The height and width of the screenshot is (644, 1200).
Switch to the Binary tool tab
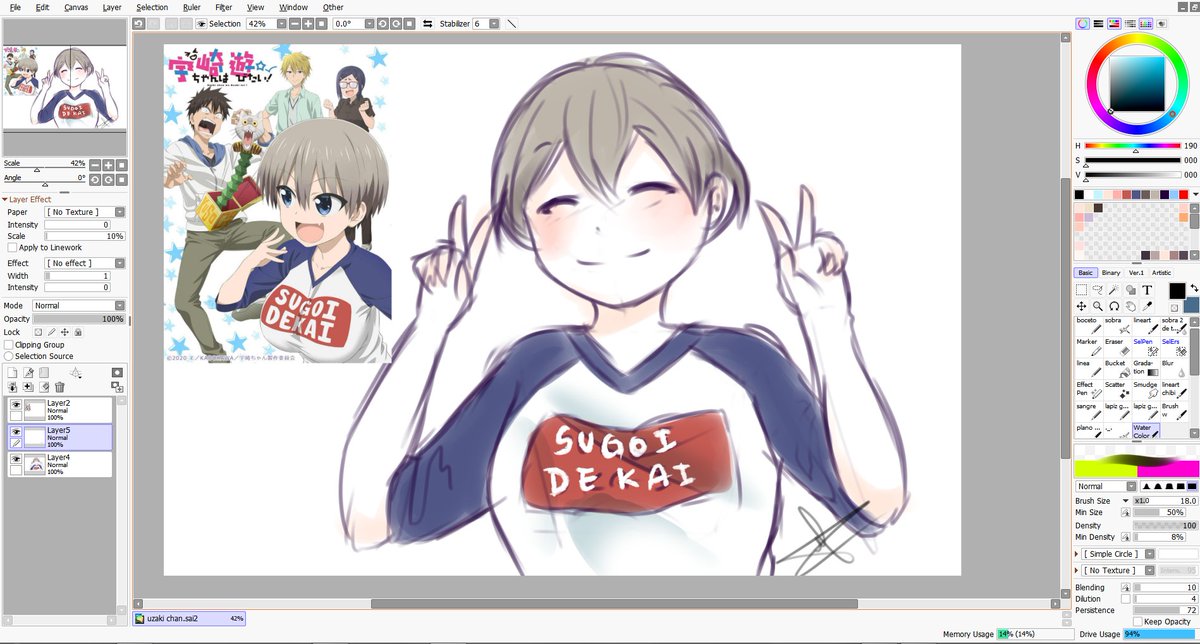(1111, 272)
